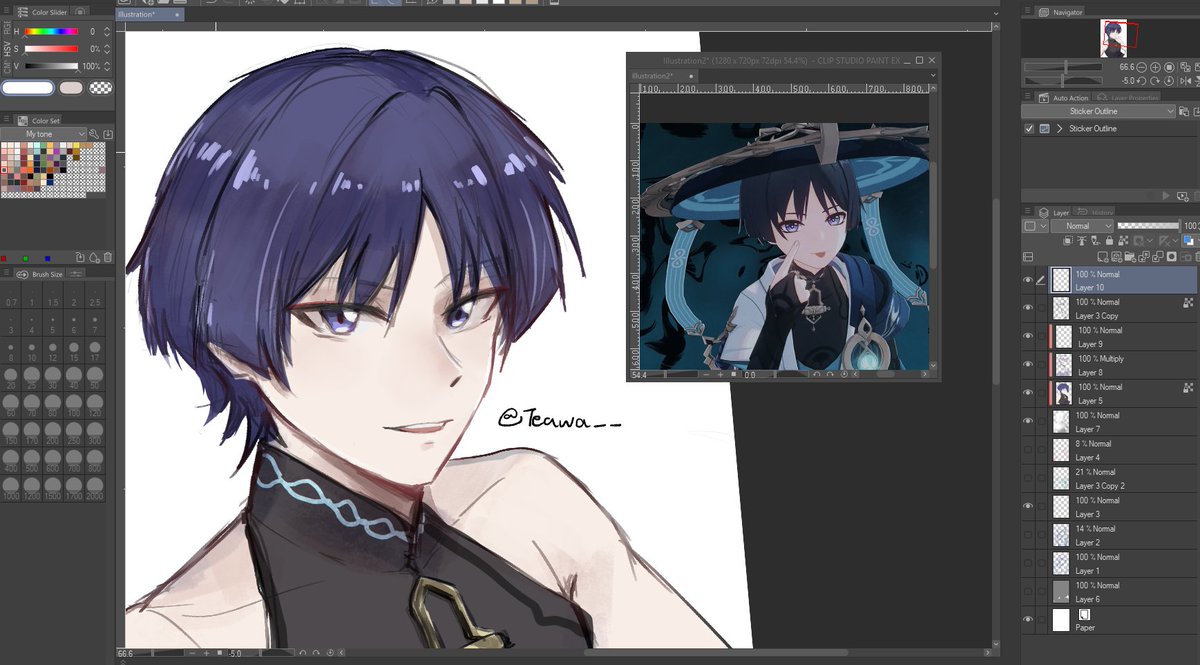The width and height of the screenshot is (1200, 665).
Task: Toggle lock layer padlock icon
Action: point(1109,241)
